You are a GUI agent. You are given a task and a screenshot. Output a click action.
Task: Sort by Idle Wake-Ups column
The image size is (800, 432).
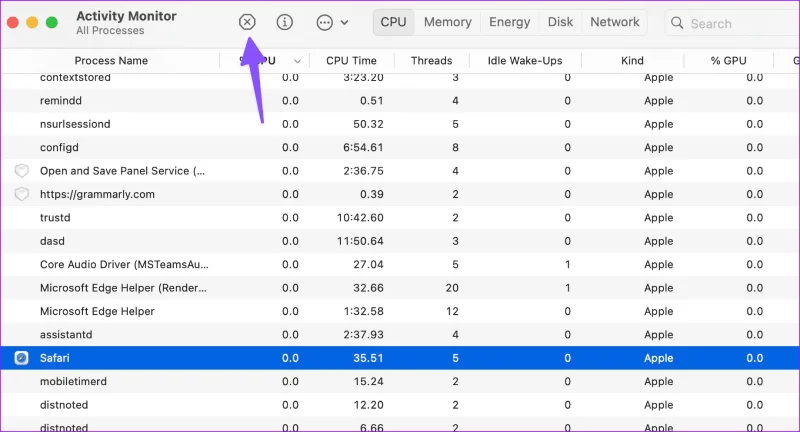click(525, 61)
